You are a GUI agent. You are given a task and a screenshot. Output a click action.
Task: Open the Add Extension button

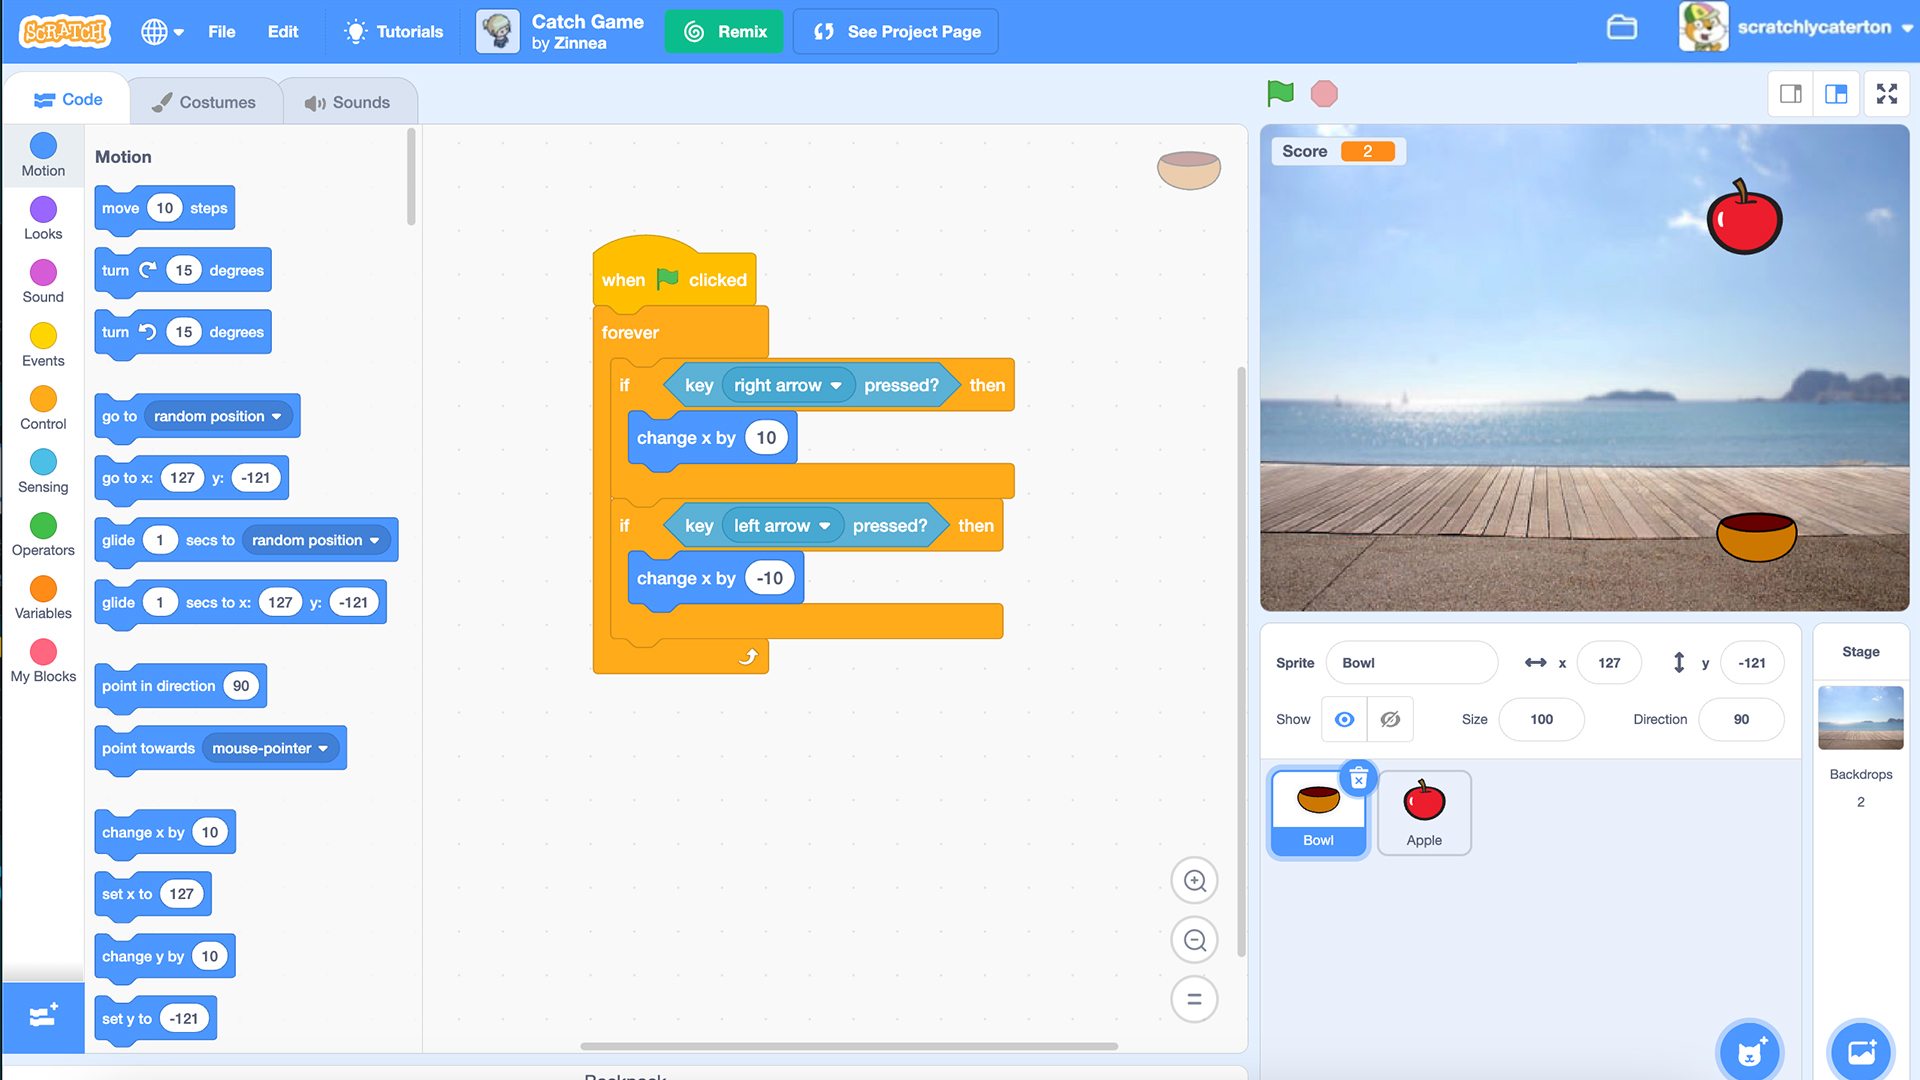pos(43,1017)
